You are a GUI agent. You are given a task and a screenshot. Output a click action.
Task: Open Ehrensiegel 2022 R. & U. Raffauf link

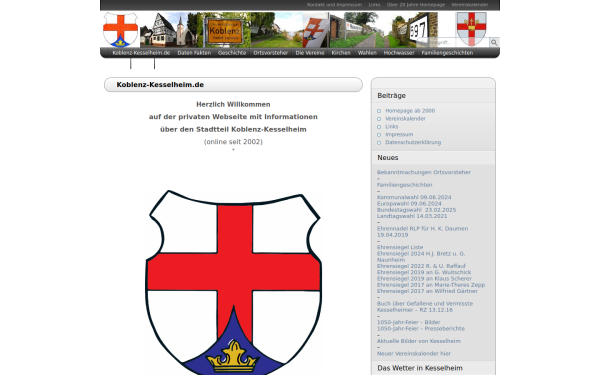pyautogui.click(x=421, y=266)
